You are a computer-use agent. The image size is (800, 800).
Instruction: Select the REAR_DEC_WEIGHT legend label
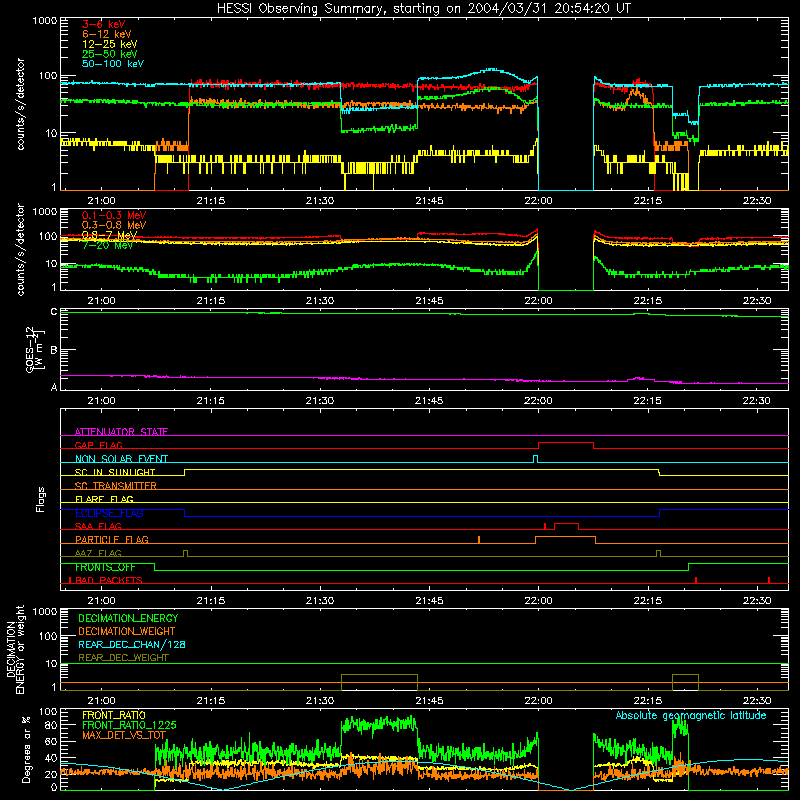(x=123, y=658)
